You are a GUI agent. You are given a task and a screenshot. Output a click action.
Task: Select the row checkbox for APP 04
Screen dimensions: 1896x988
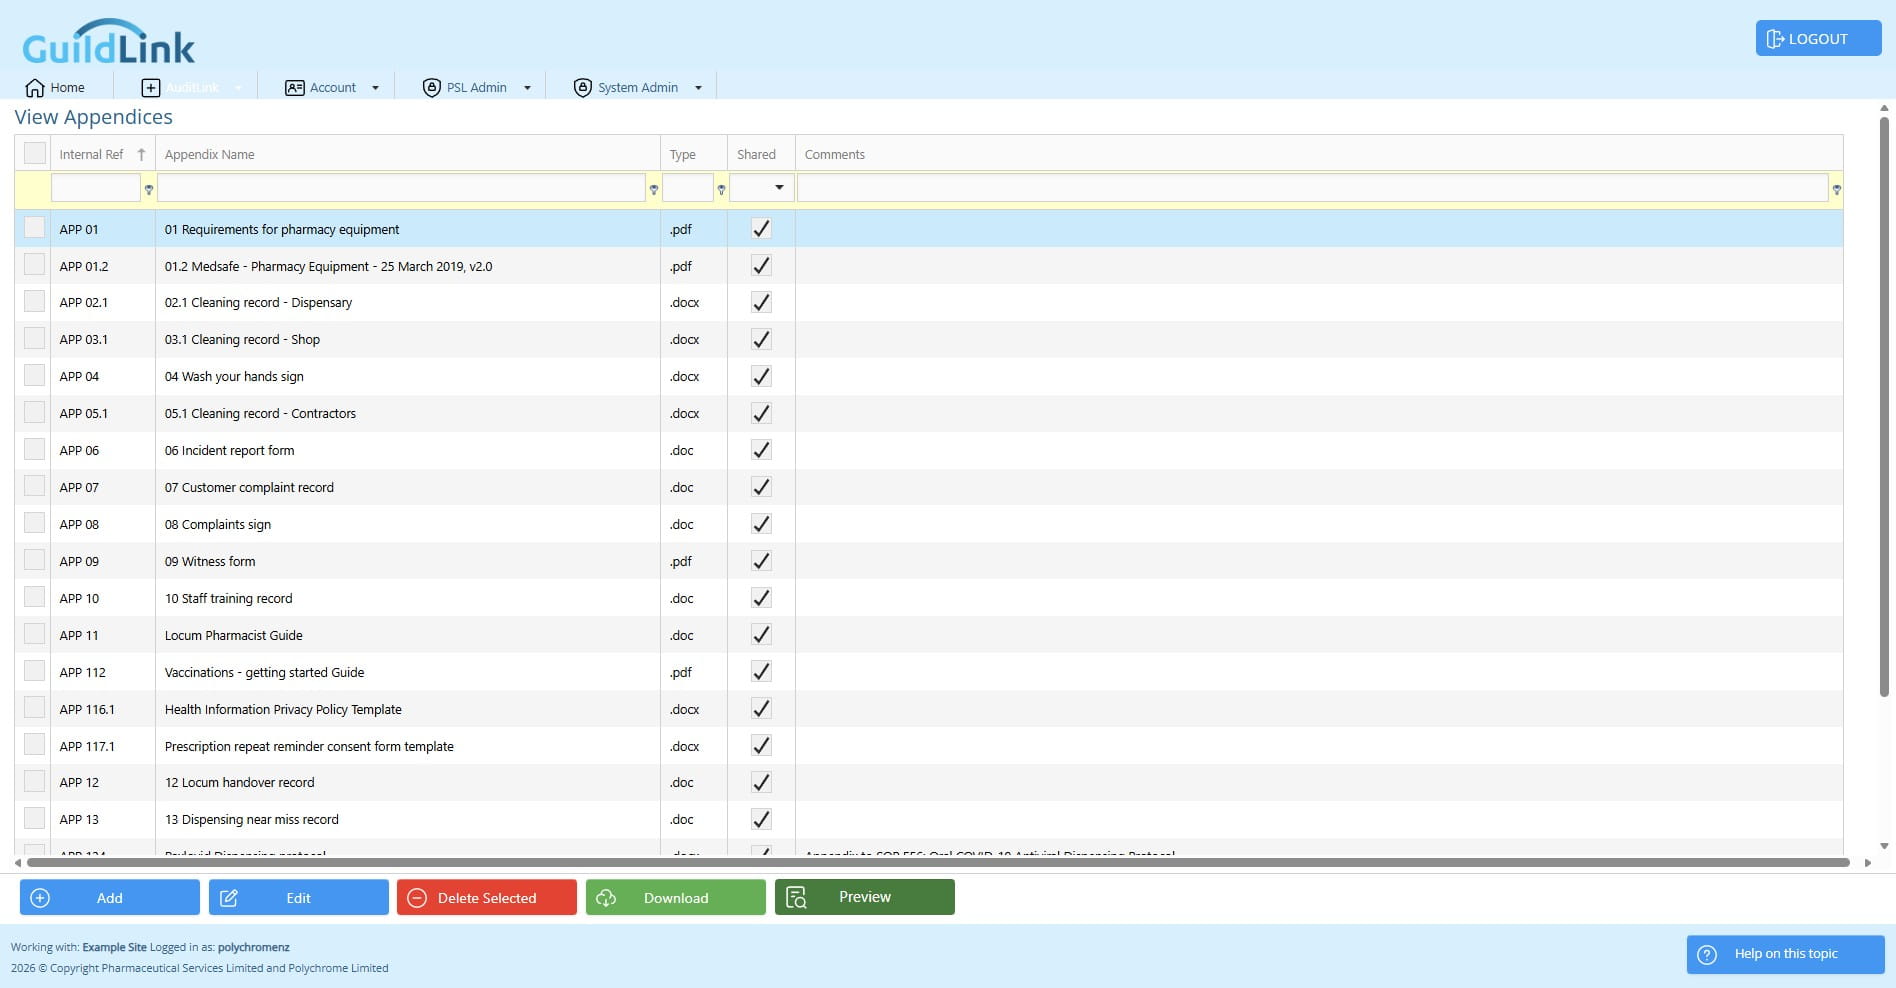35,375
